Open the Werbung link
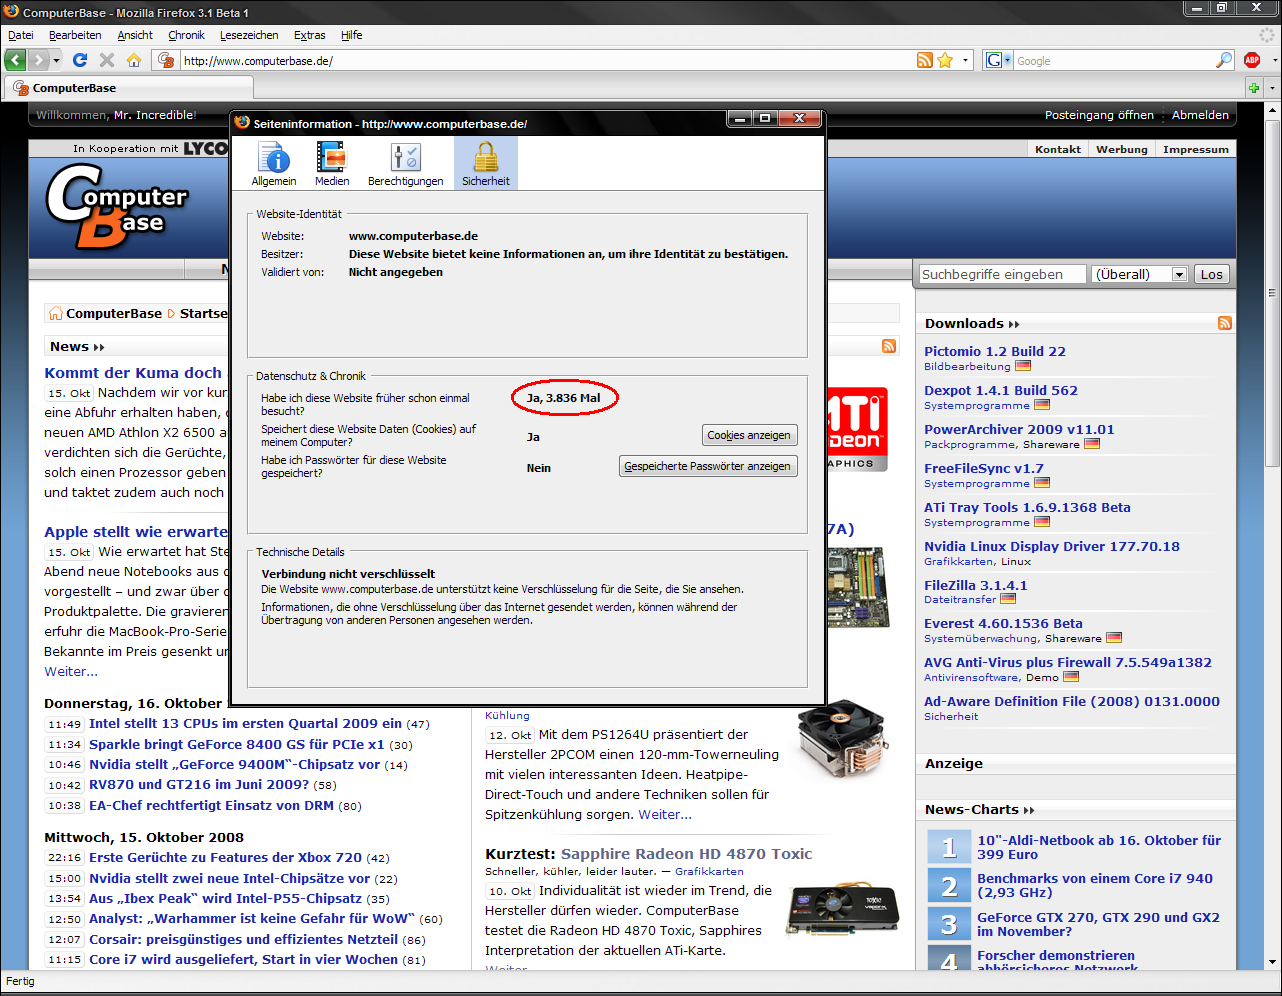This screenshot has height=996, width=1282. click(1122, 149)
